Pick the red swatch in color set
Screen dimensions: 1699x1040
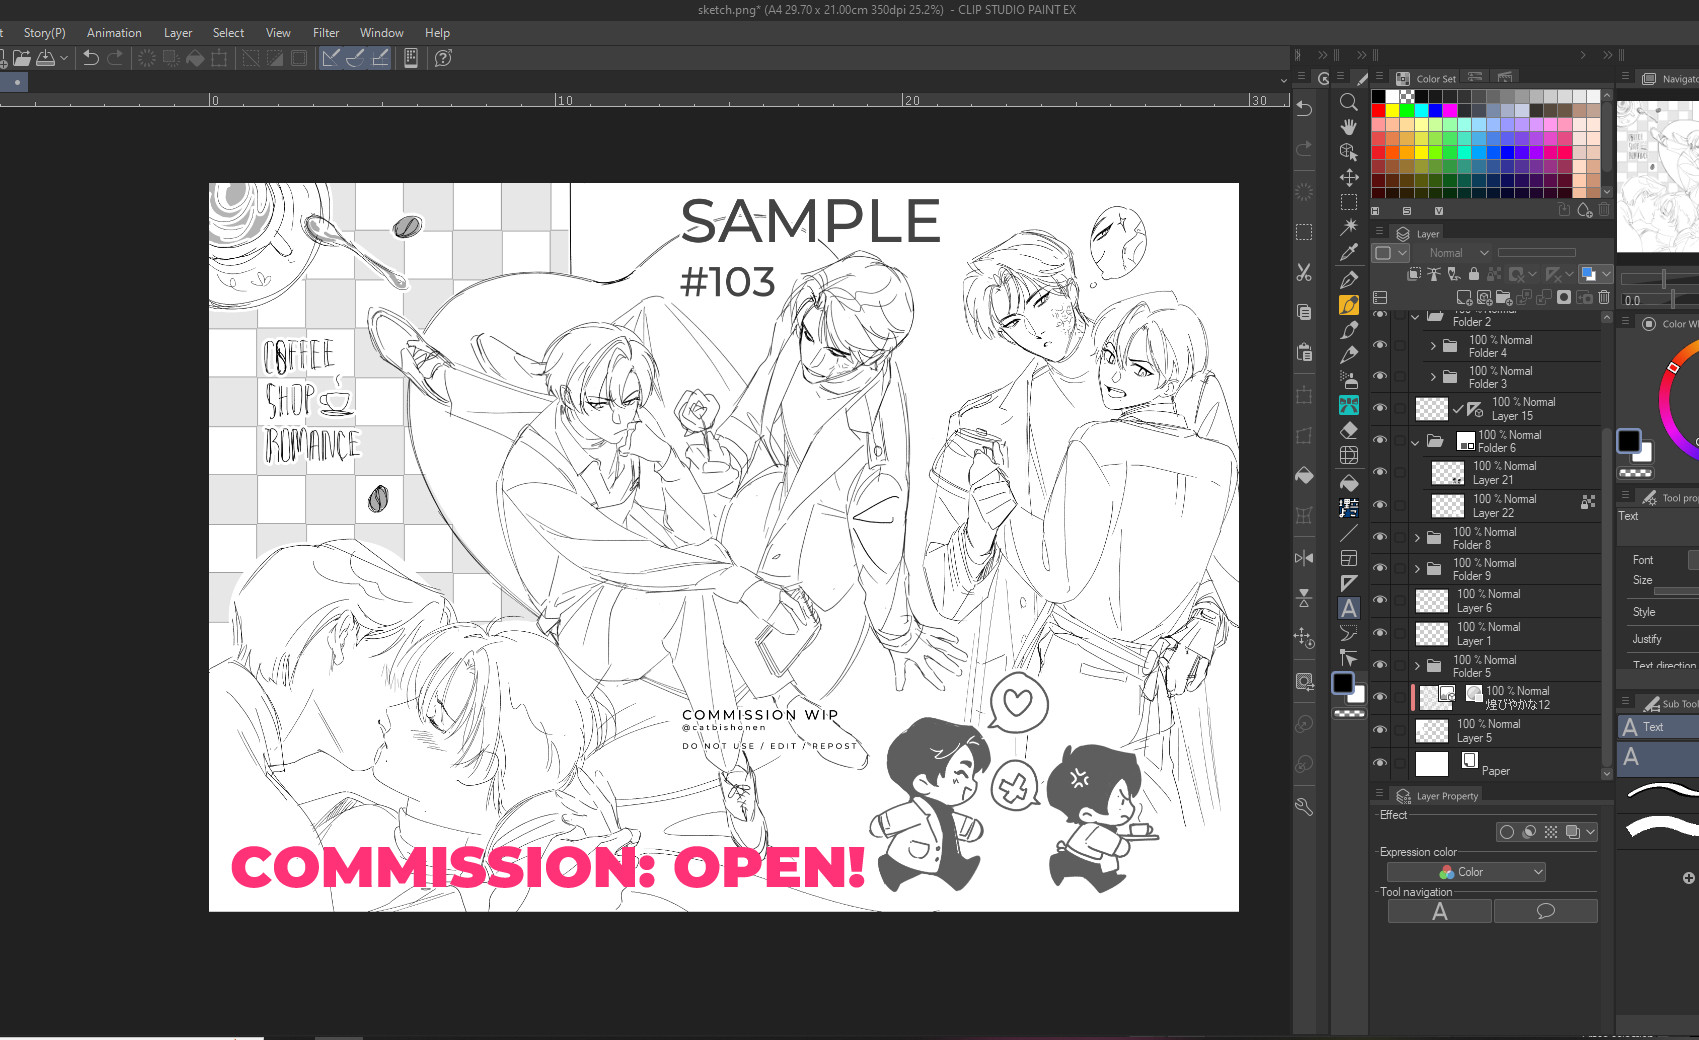[1378, 111]
